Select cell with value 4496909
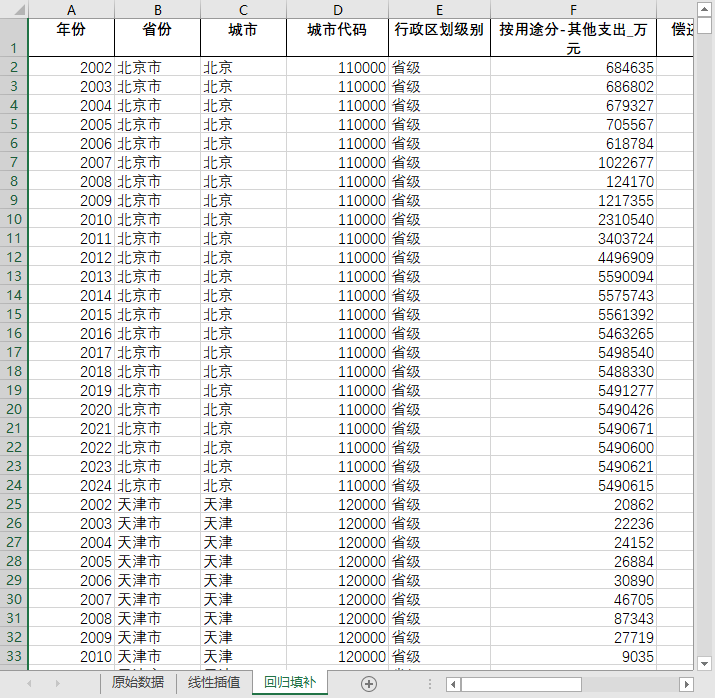The height and width of the screenshot is (698, 715). tap(574, 257)
